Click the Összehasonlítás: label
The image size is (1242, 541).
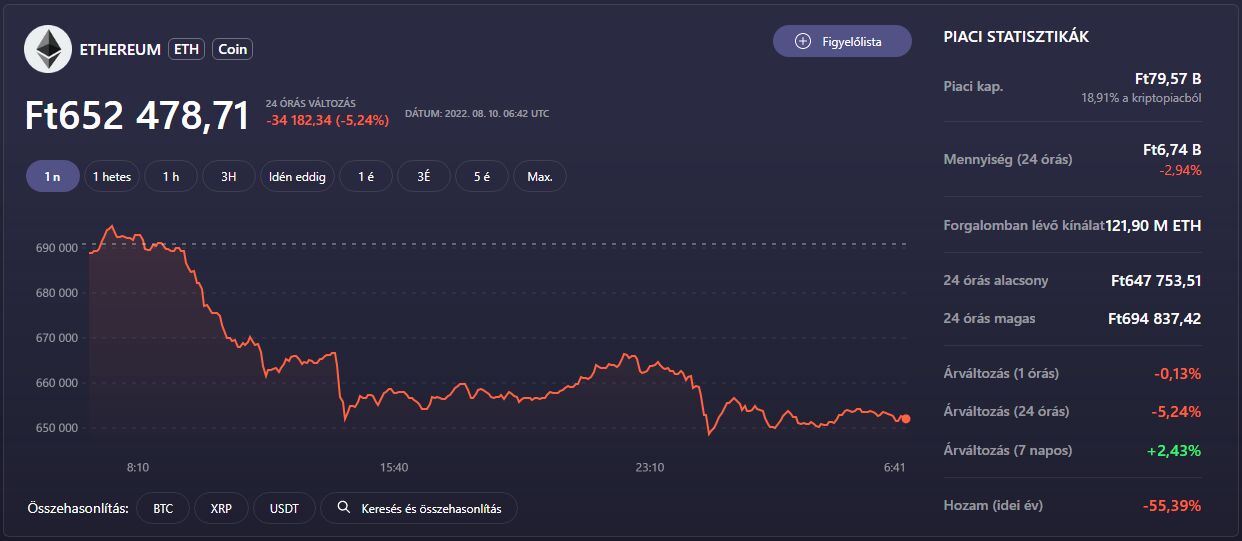(79, 508)
